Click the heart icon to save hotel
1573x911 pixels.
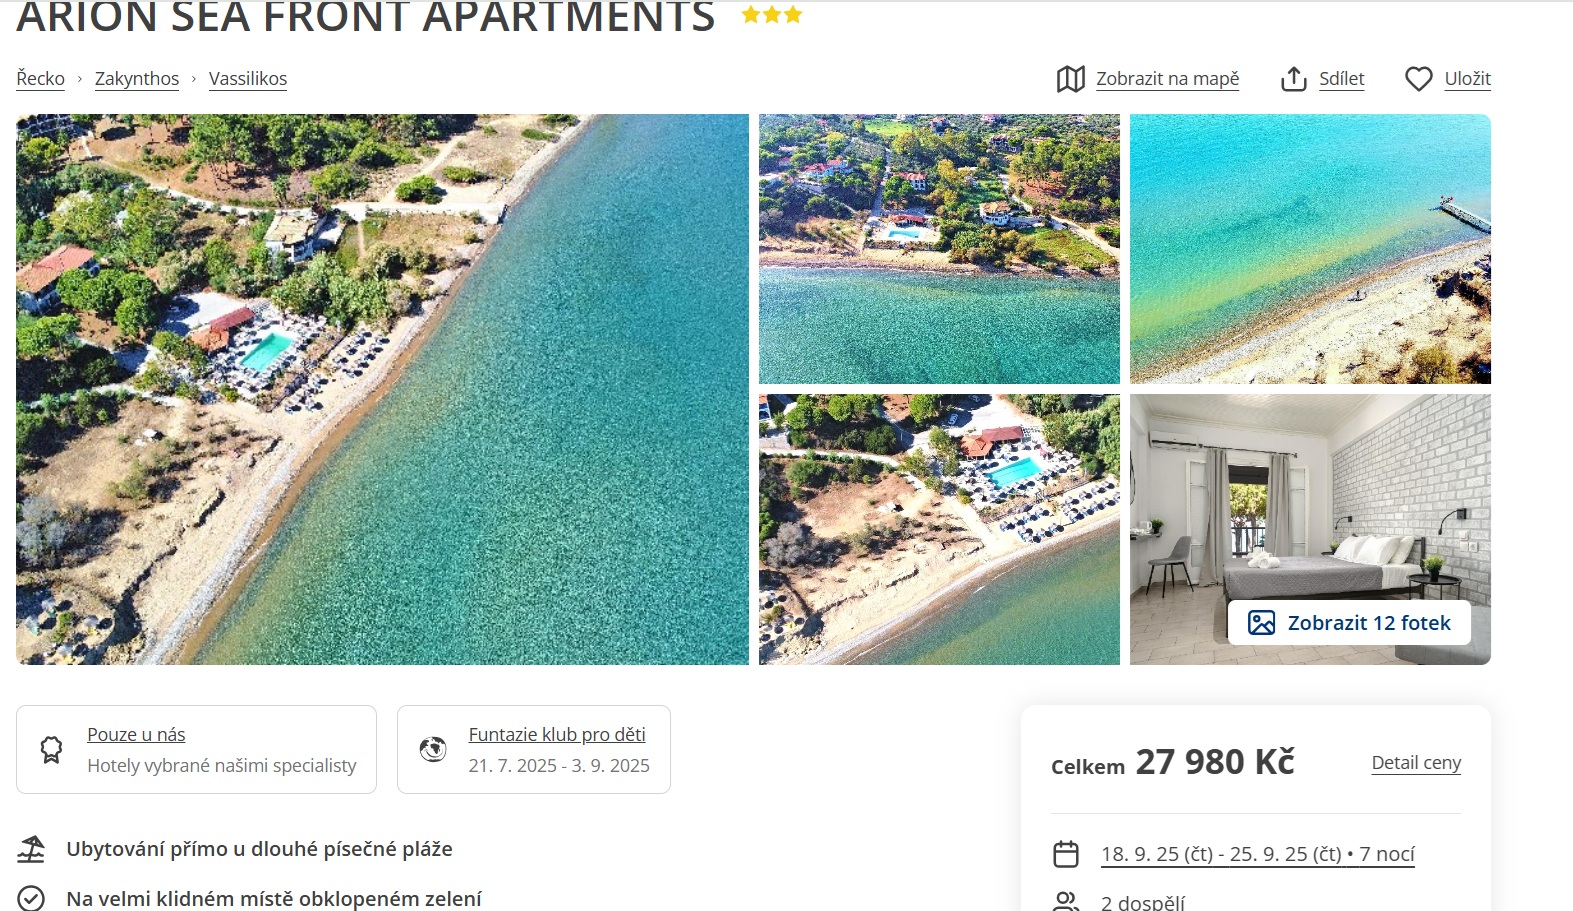coord(1419,79)
